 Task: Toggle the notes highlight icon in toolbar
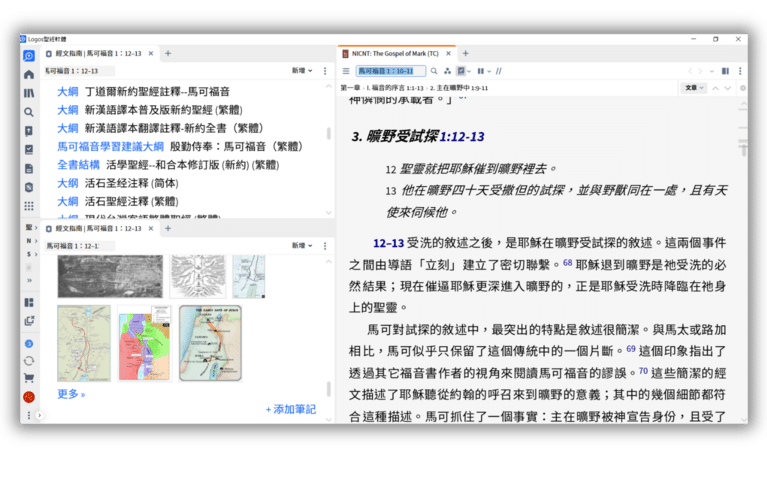[x=463, y=71]
